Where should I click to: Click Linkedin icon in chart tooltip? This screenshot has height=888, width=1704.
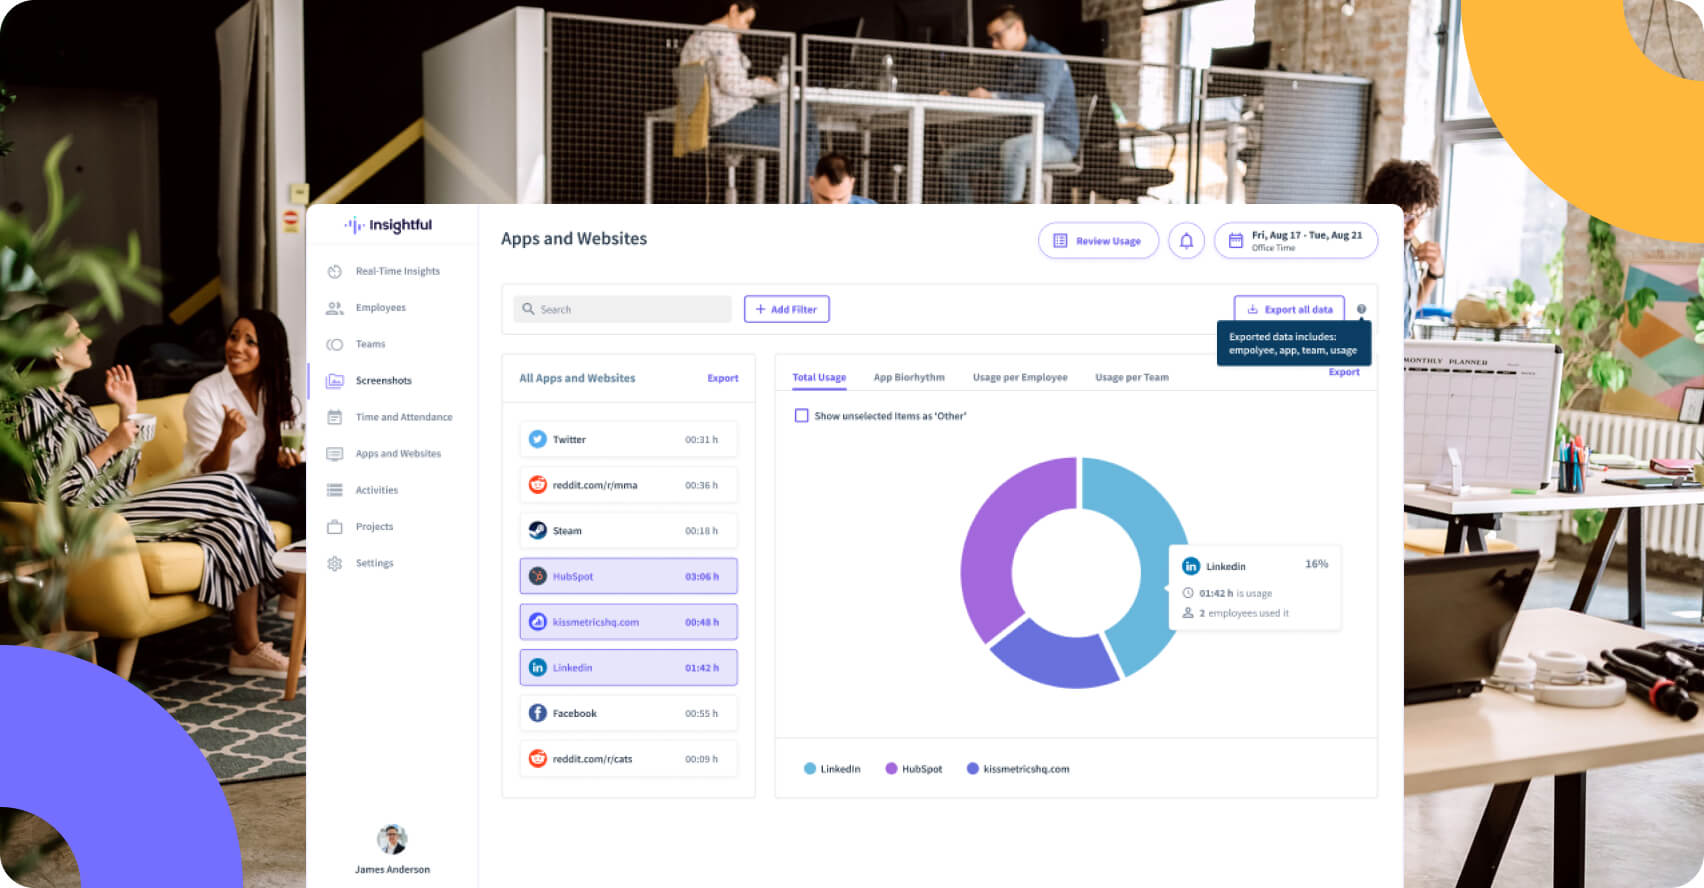[1191, 566]
